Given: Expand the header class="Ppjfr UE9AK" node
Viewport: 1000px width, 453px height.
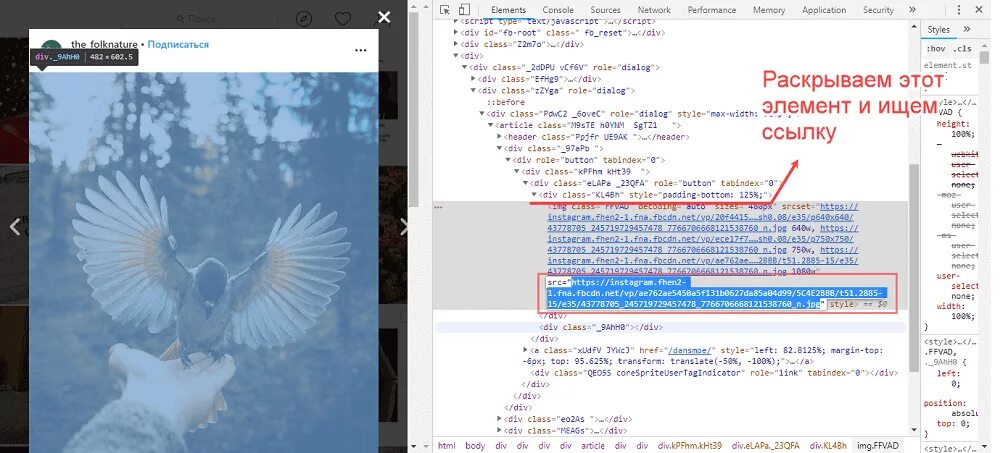Looking at the screenshot, I should 499,137.
